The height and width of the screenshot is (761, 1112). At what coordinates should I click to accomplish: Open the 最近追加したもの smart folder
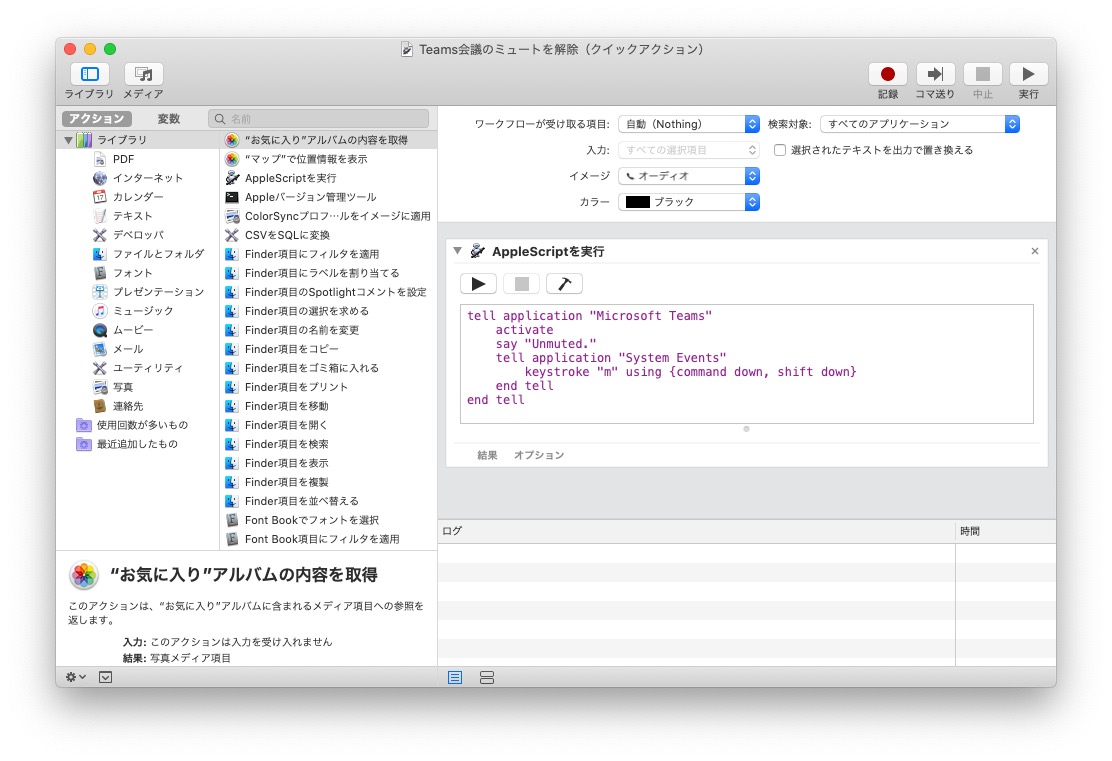pyautogui.click(x=139, y=444)
